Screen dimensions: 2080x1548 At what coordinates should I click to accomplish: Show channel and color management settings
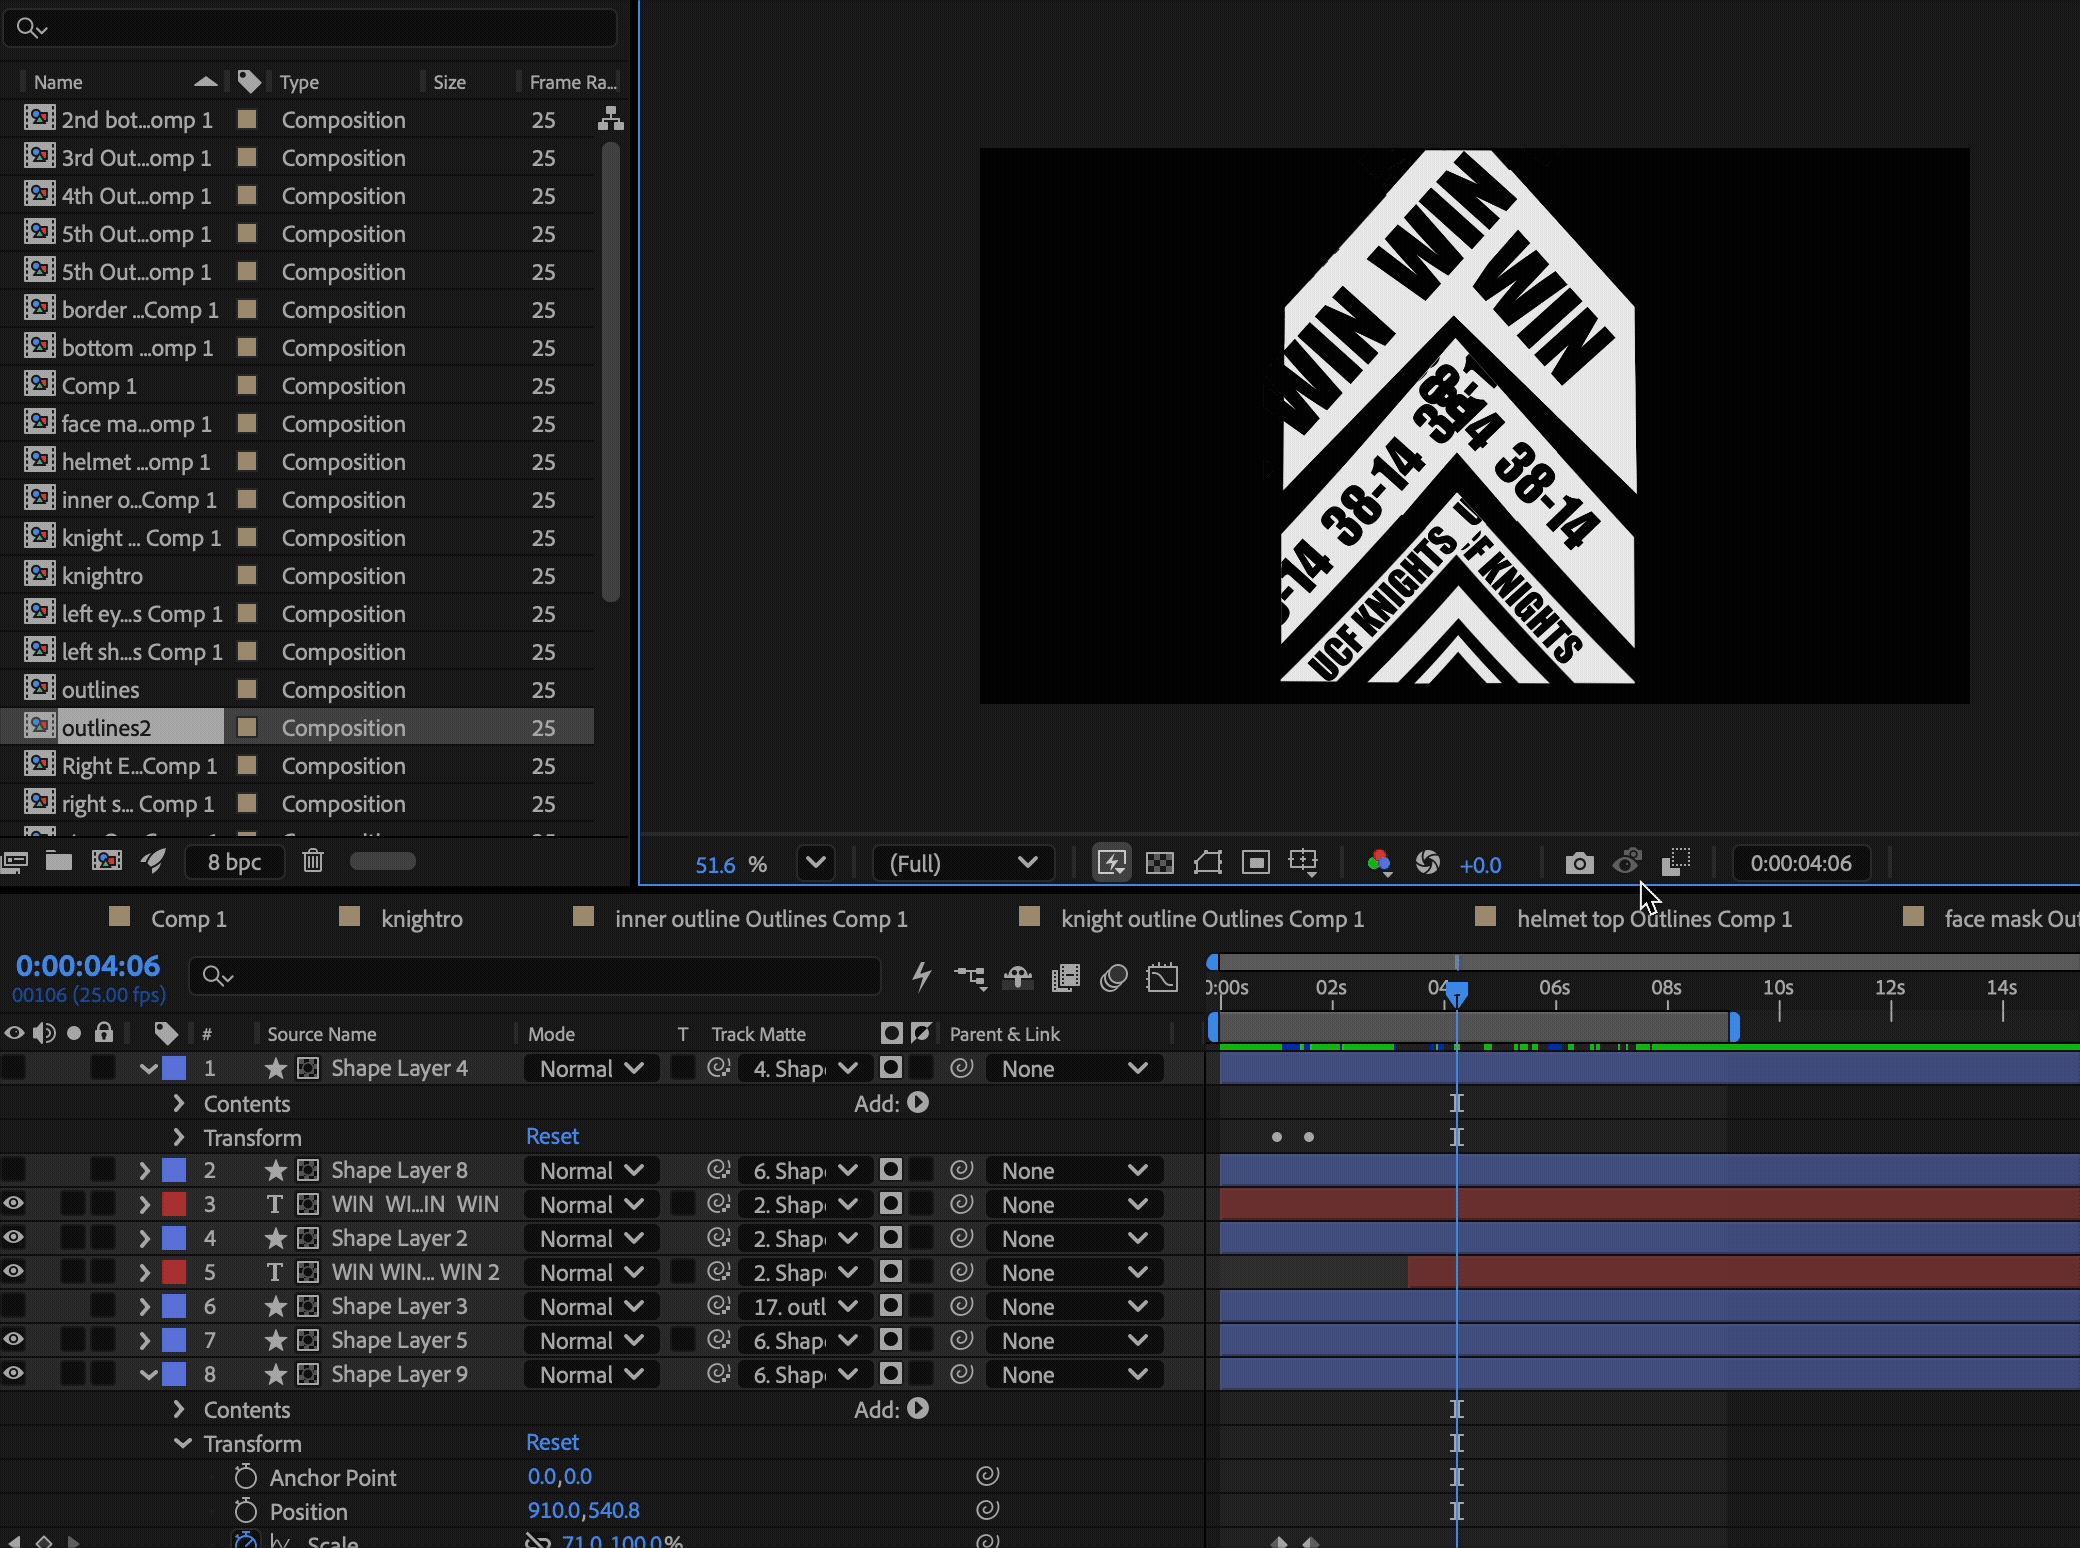pos(1380,863)
